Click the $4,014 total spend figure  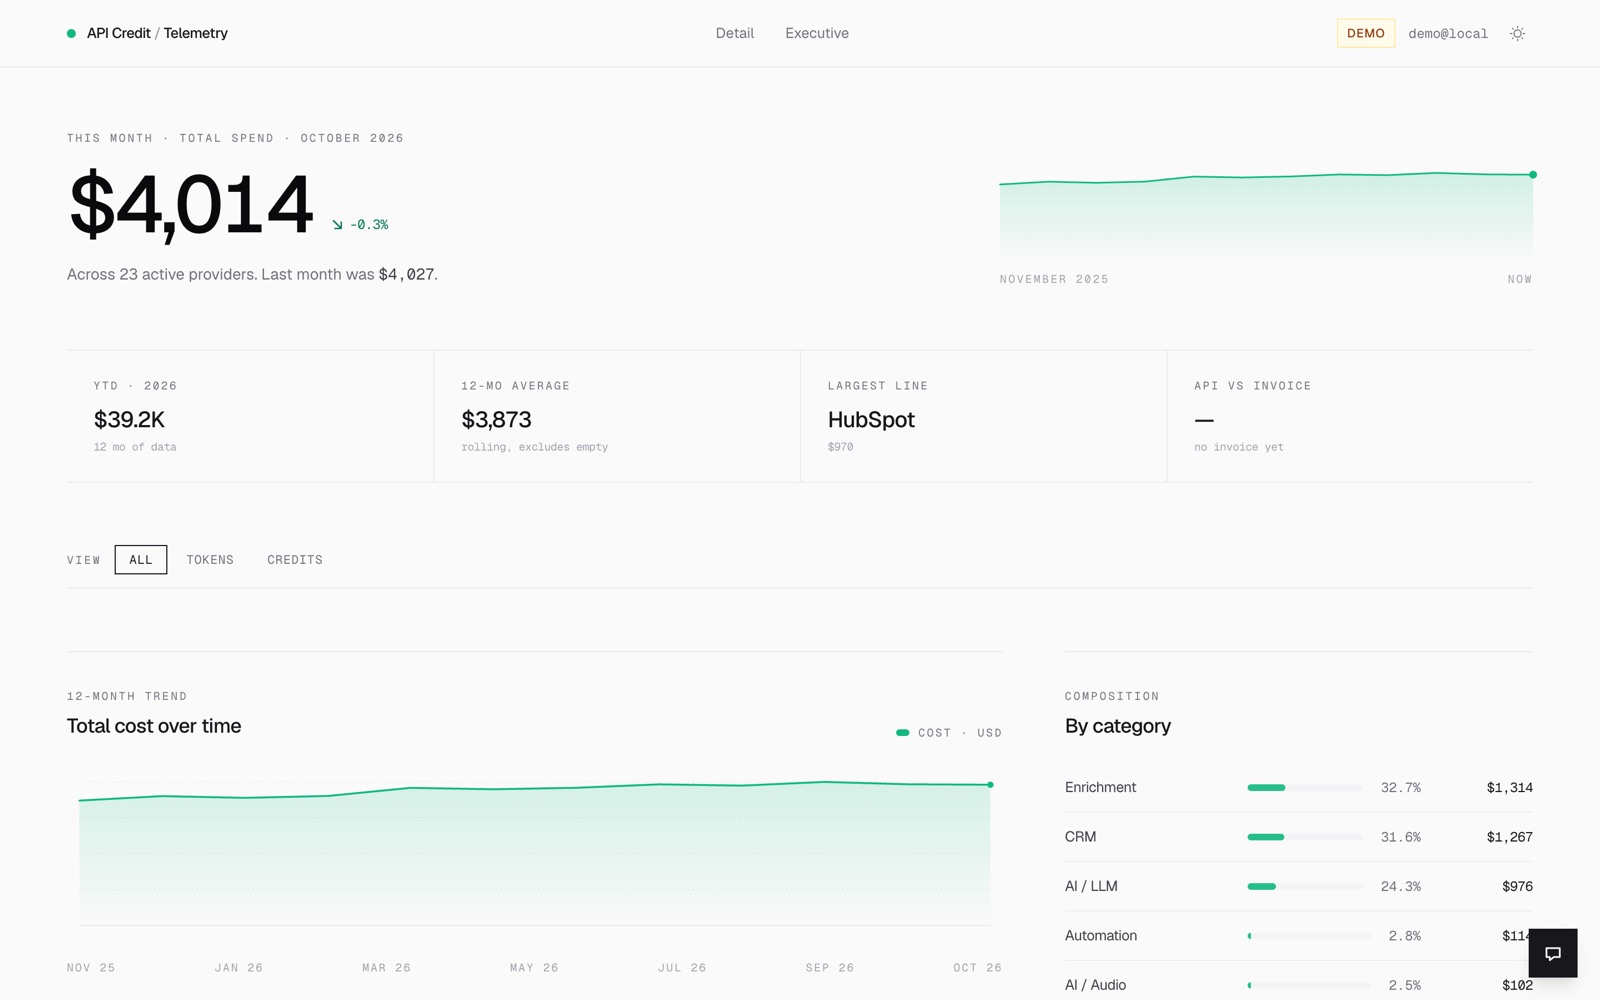191,205
